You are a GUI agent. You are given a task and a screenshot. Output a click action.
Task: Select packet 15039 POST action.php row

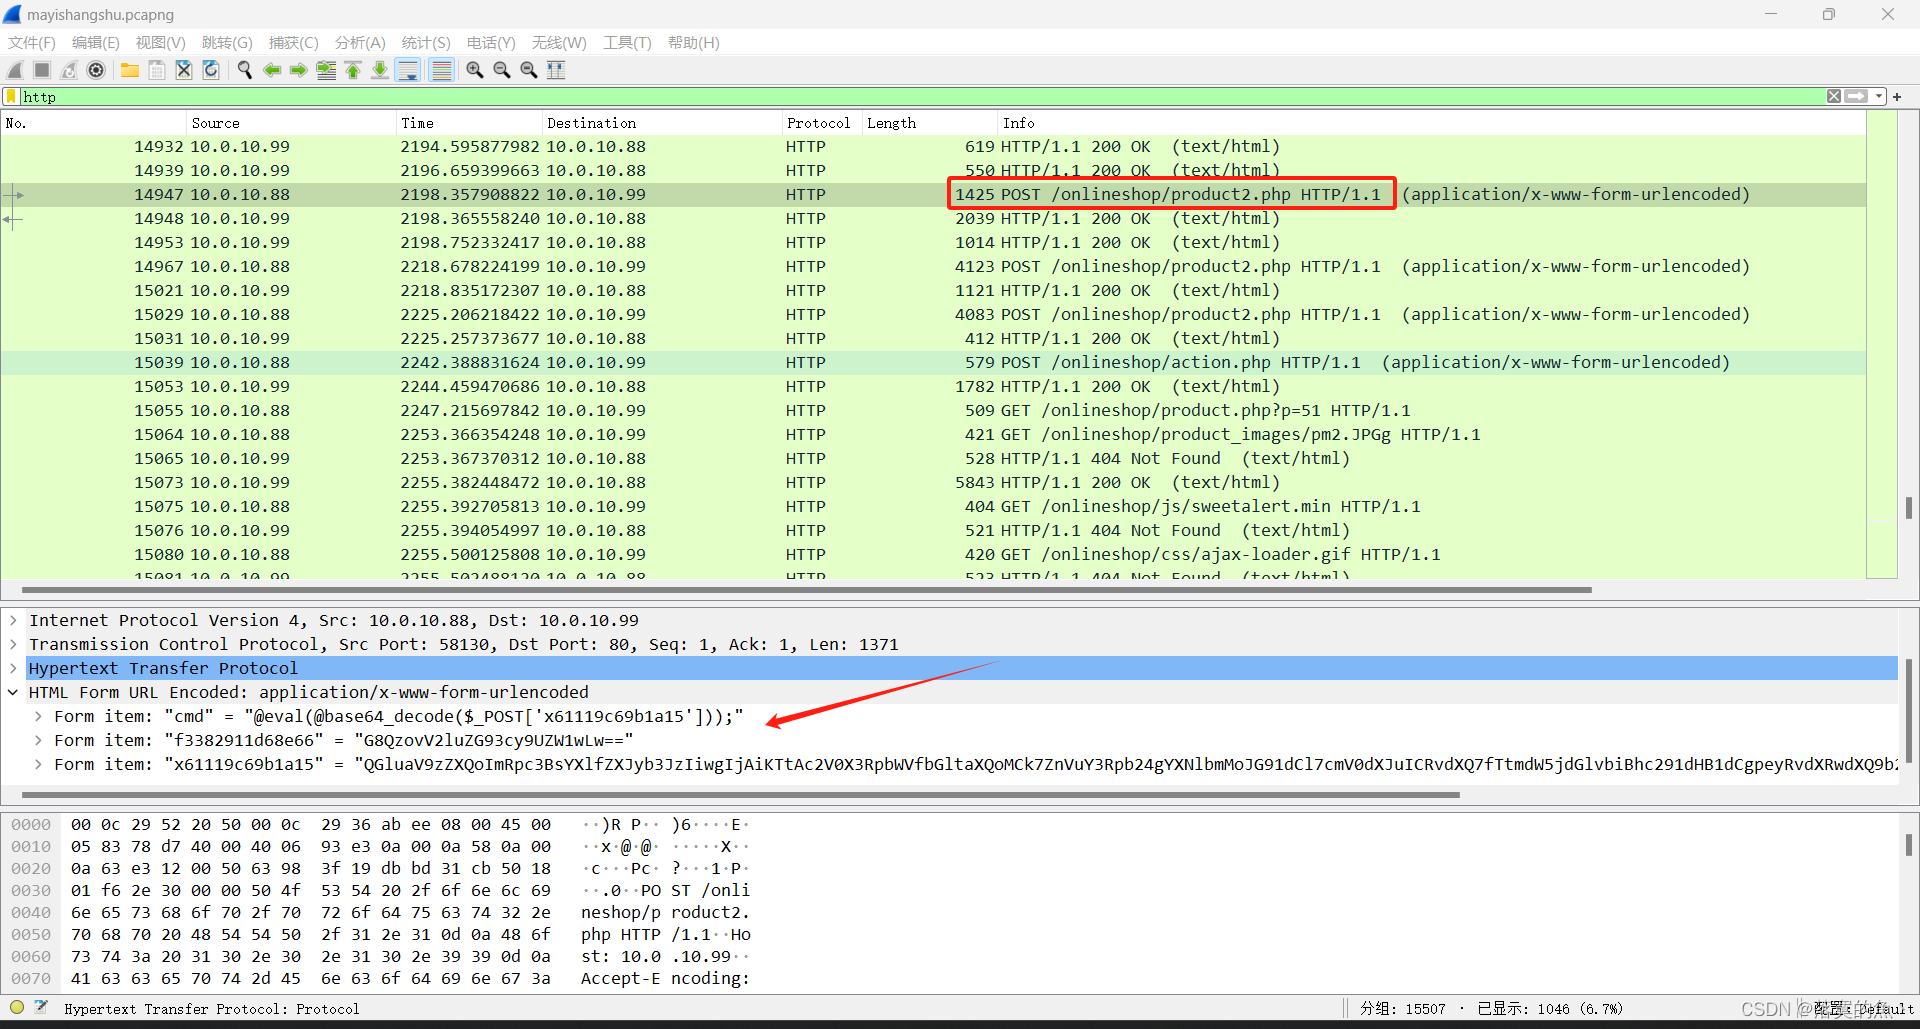933,363
